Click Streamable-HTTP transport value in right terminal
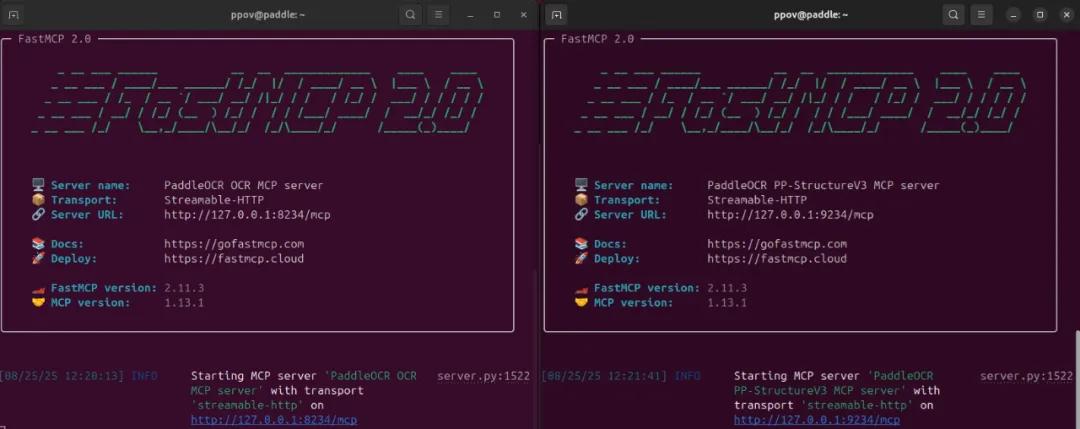 757,200
